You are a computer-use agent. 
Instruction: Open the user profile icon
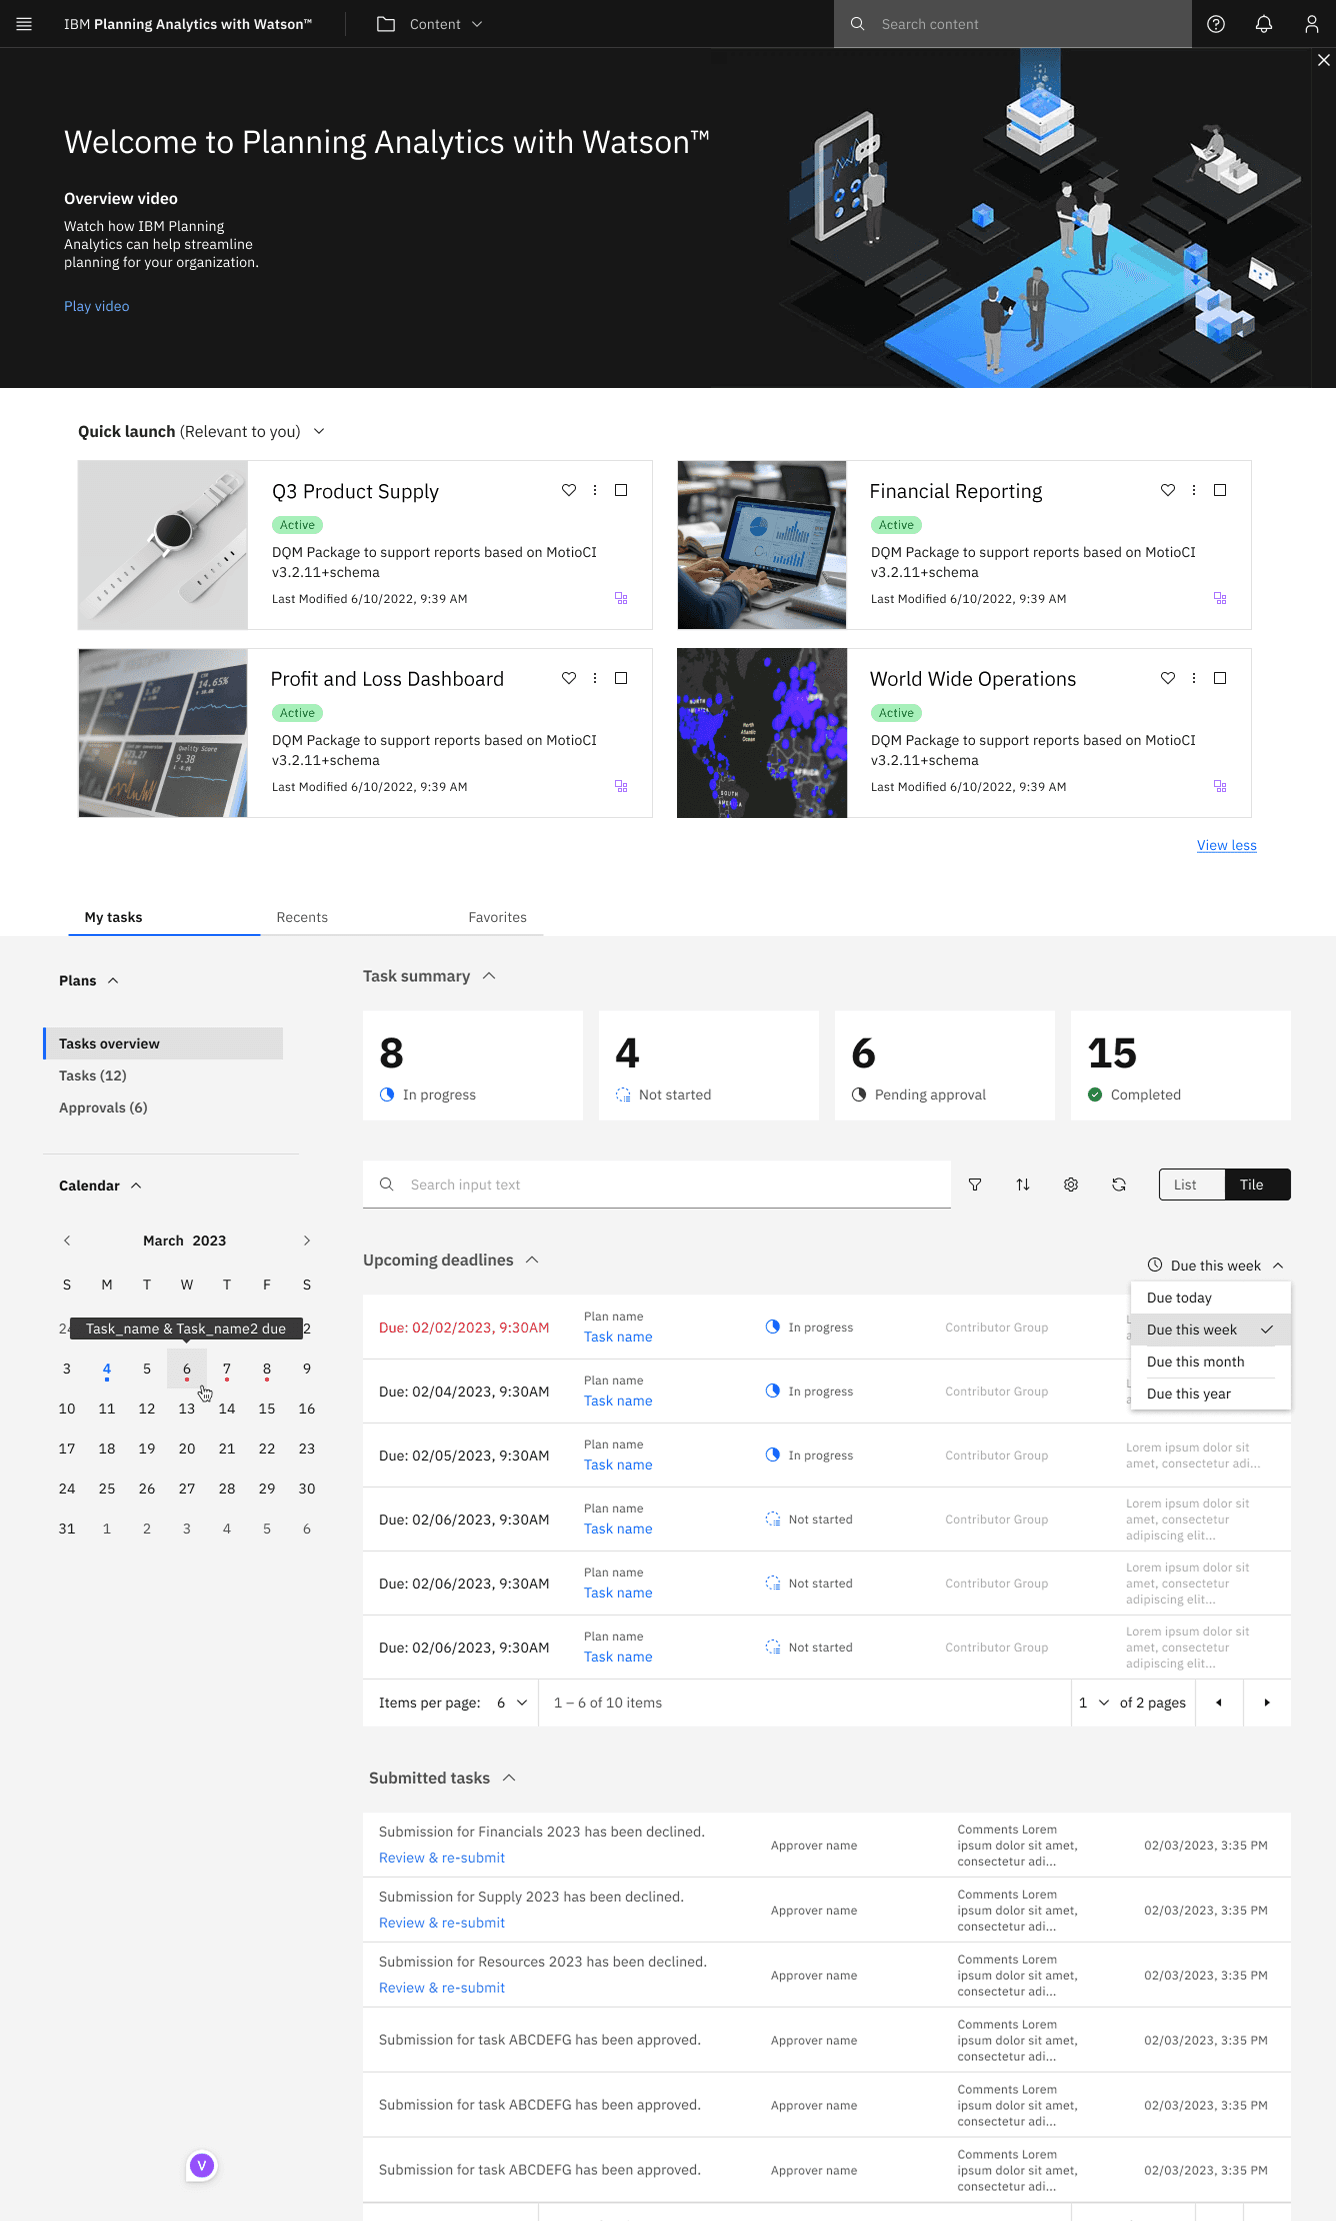pos(1312,24)
